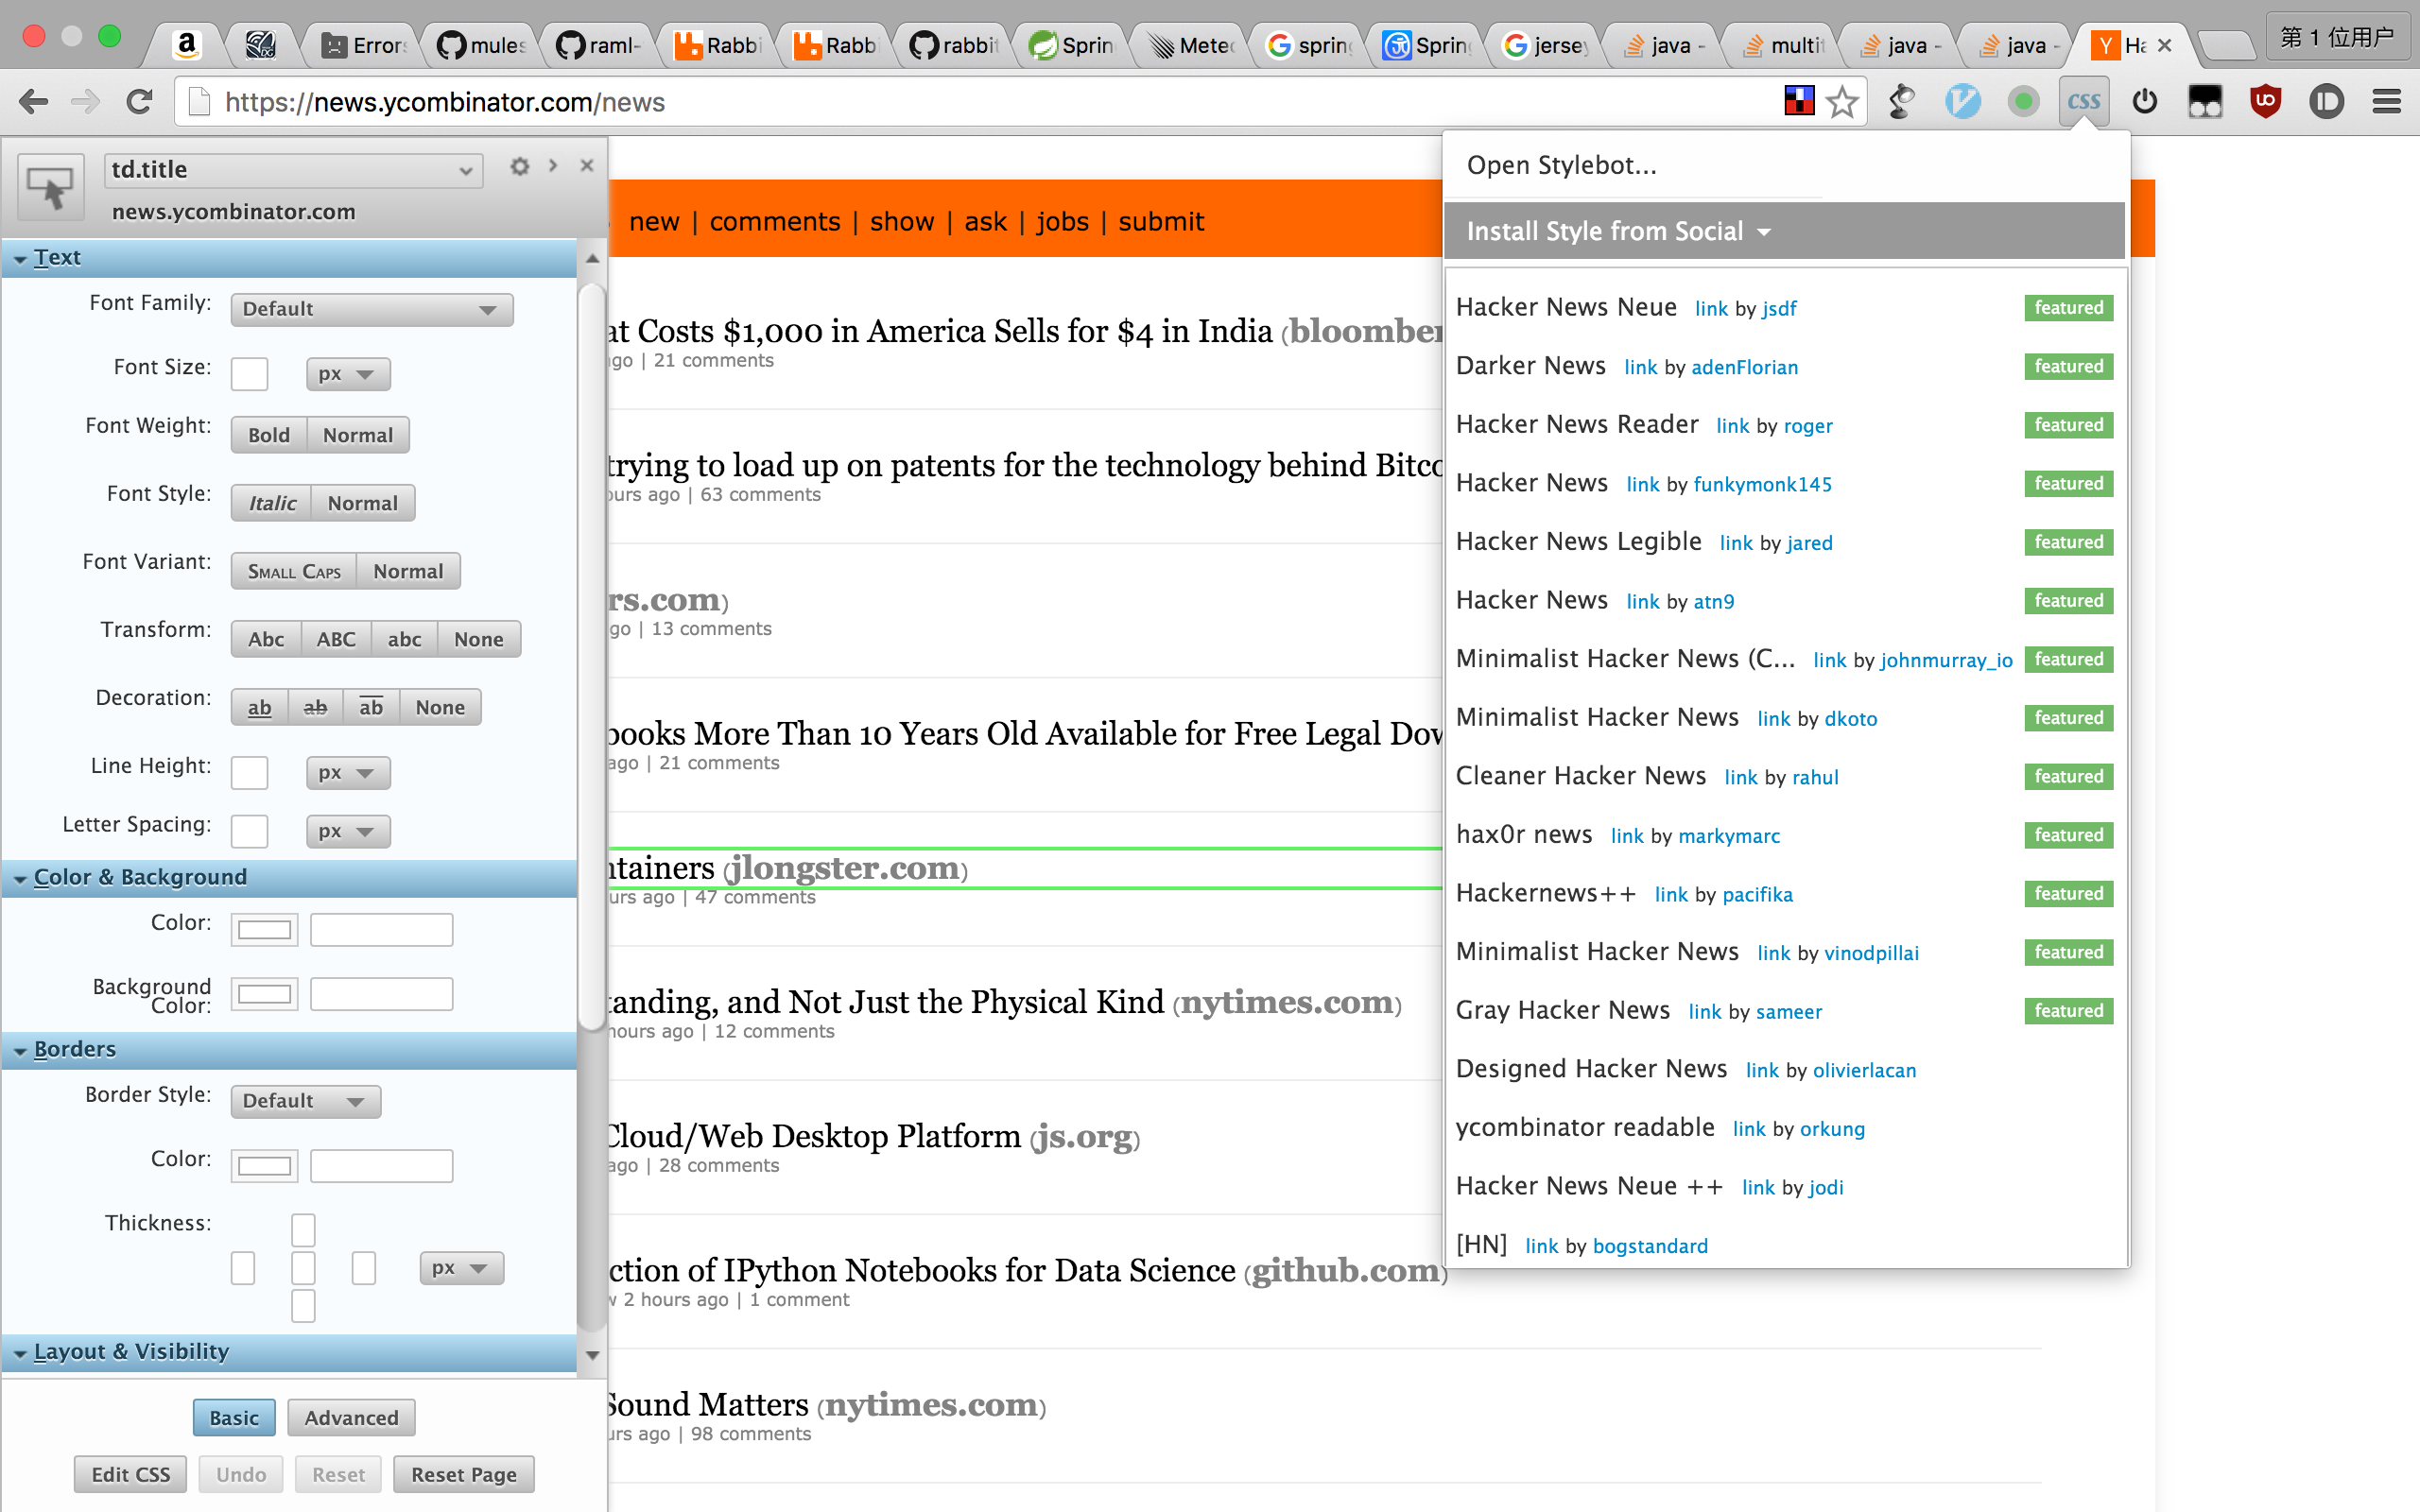Click the Font Size input field
Image resolution: width=2420 pixels, height=1512 pixels.
pos(249,374)
